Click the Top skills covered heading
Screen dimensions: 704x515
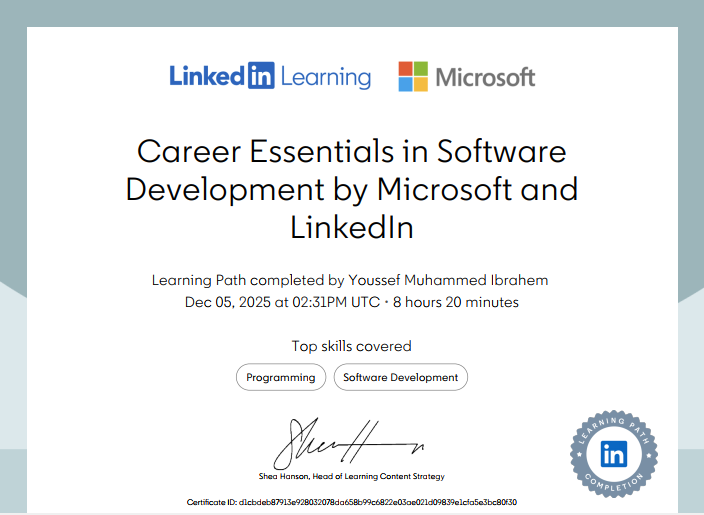click(352, 346)
